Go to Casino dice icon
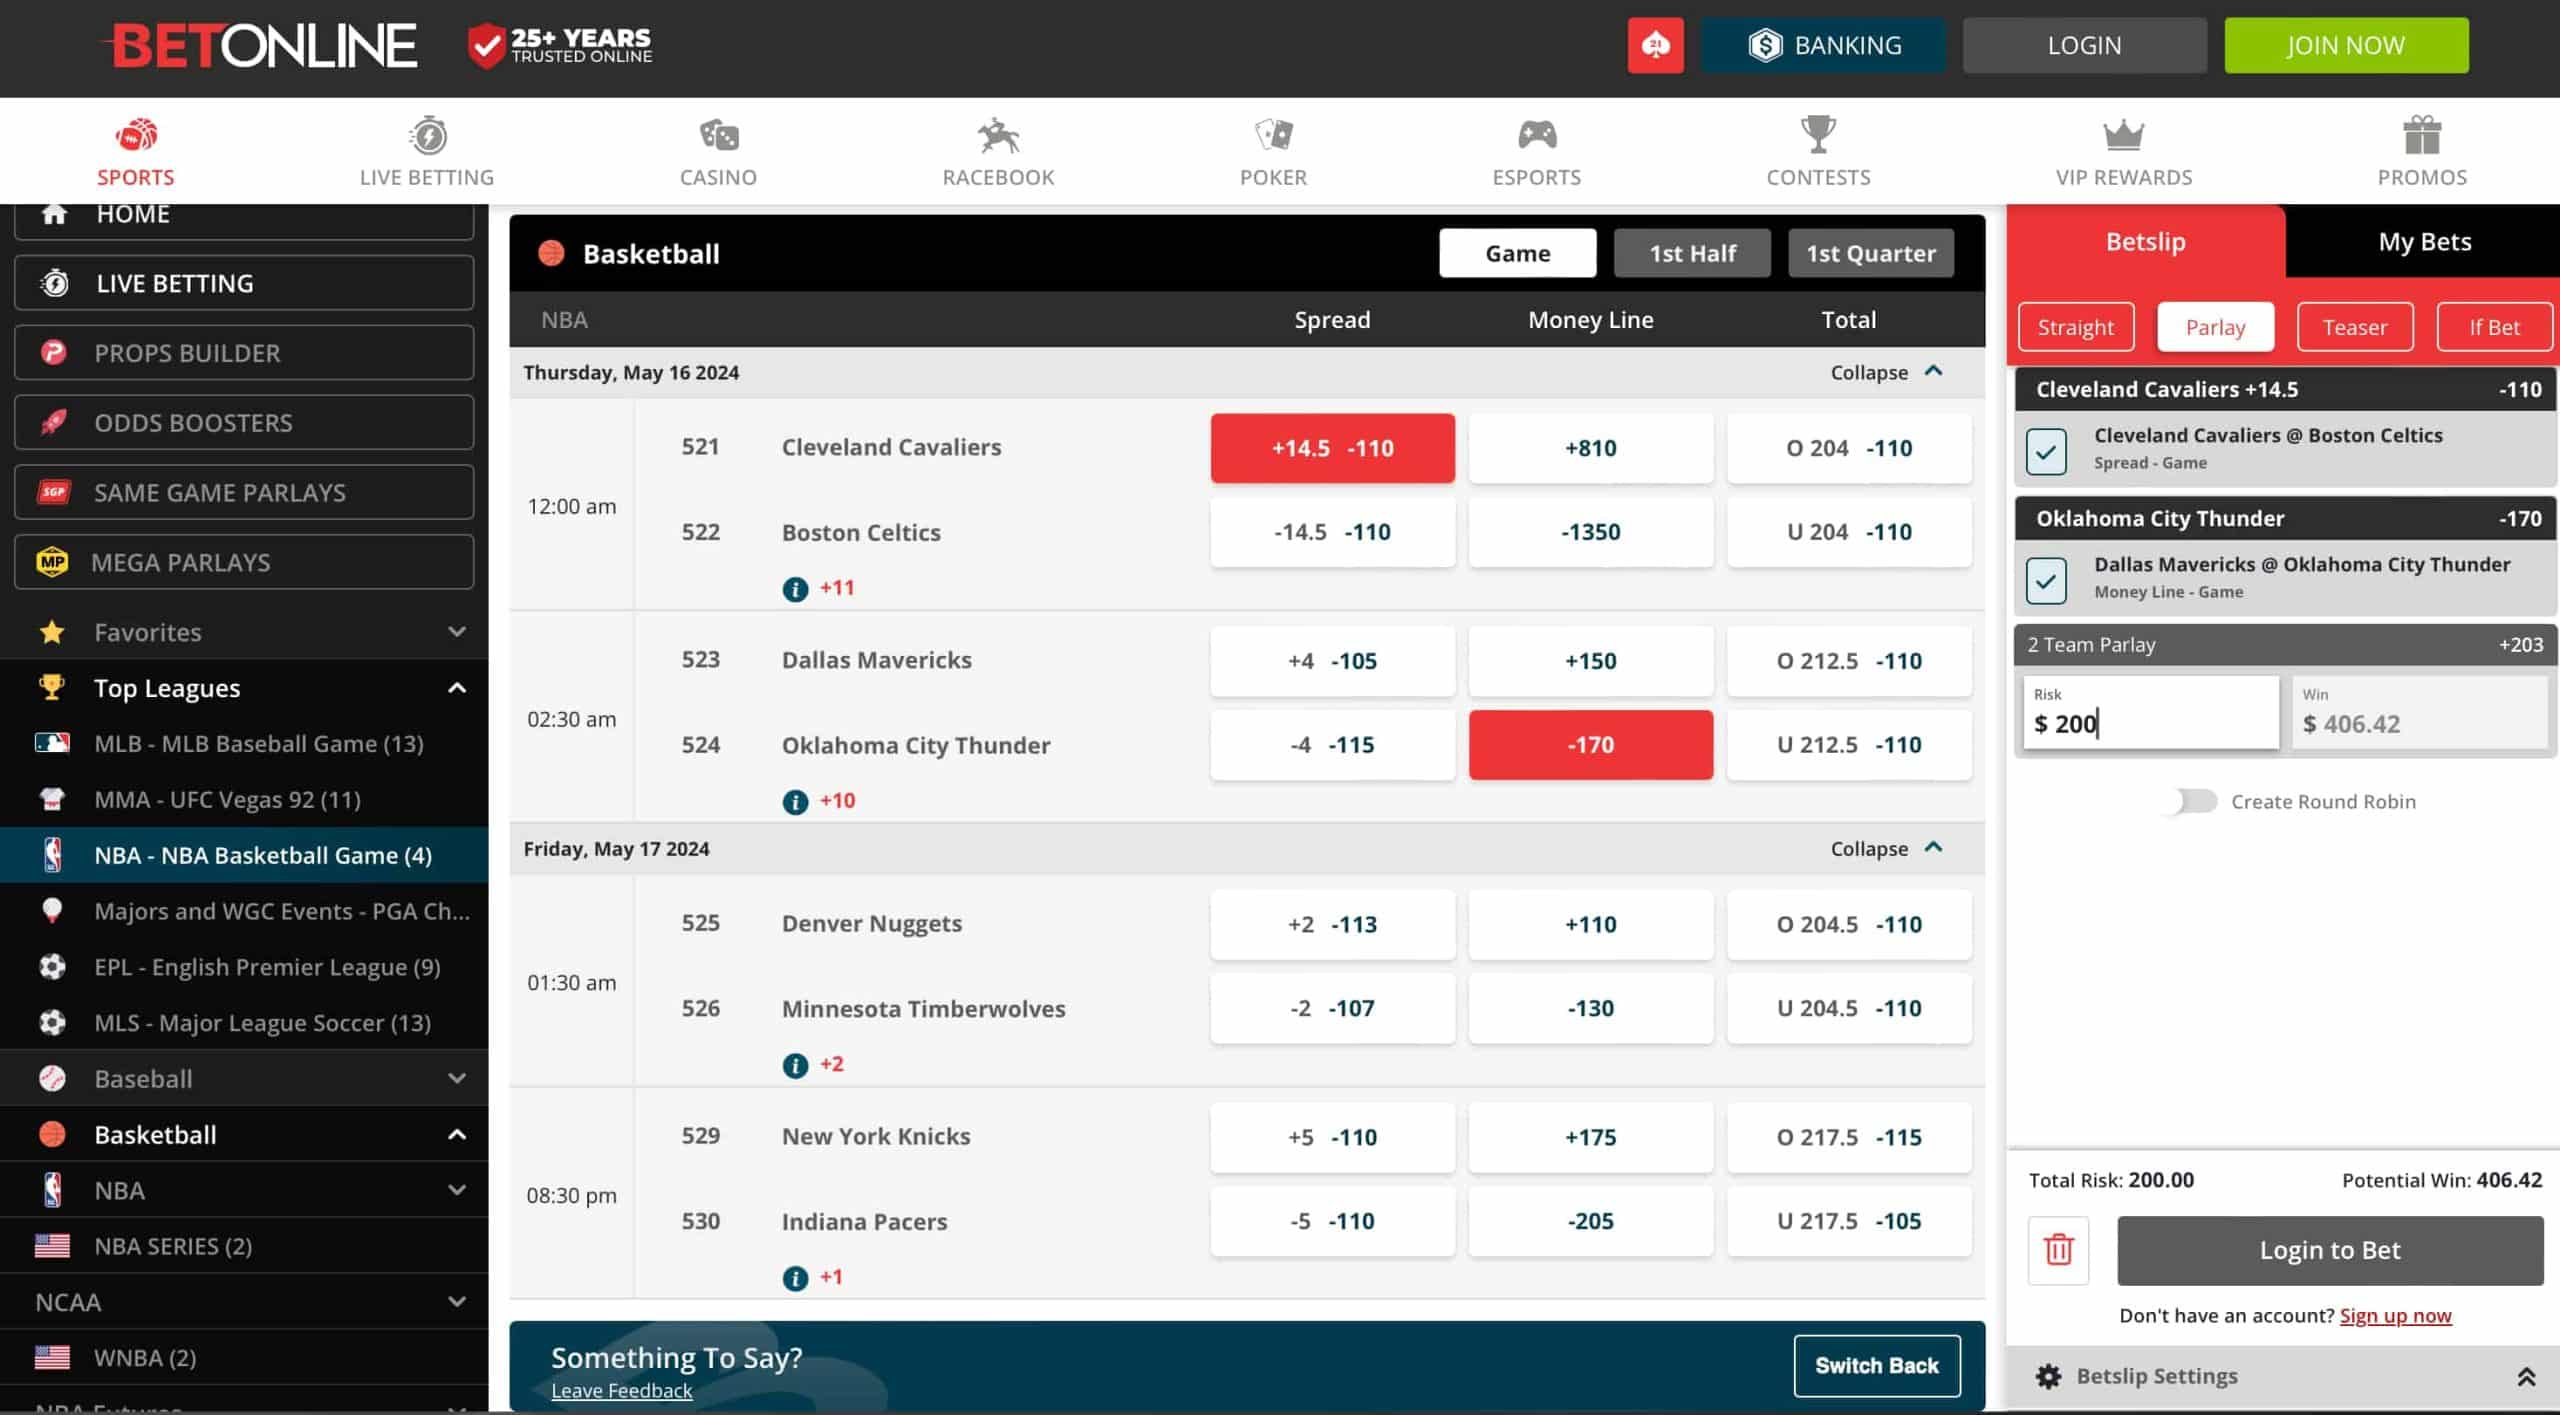Image resolution: width=2560 pixels, height=1415 pixels. click(718, 135)
